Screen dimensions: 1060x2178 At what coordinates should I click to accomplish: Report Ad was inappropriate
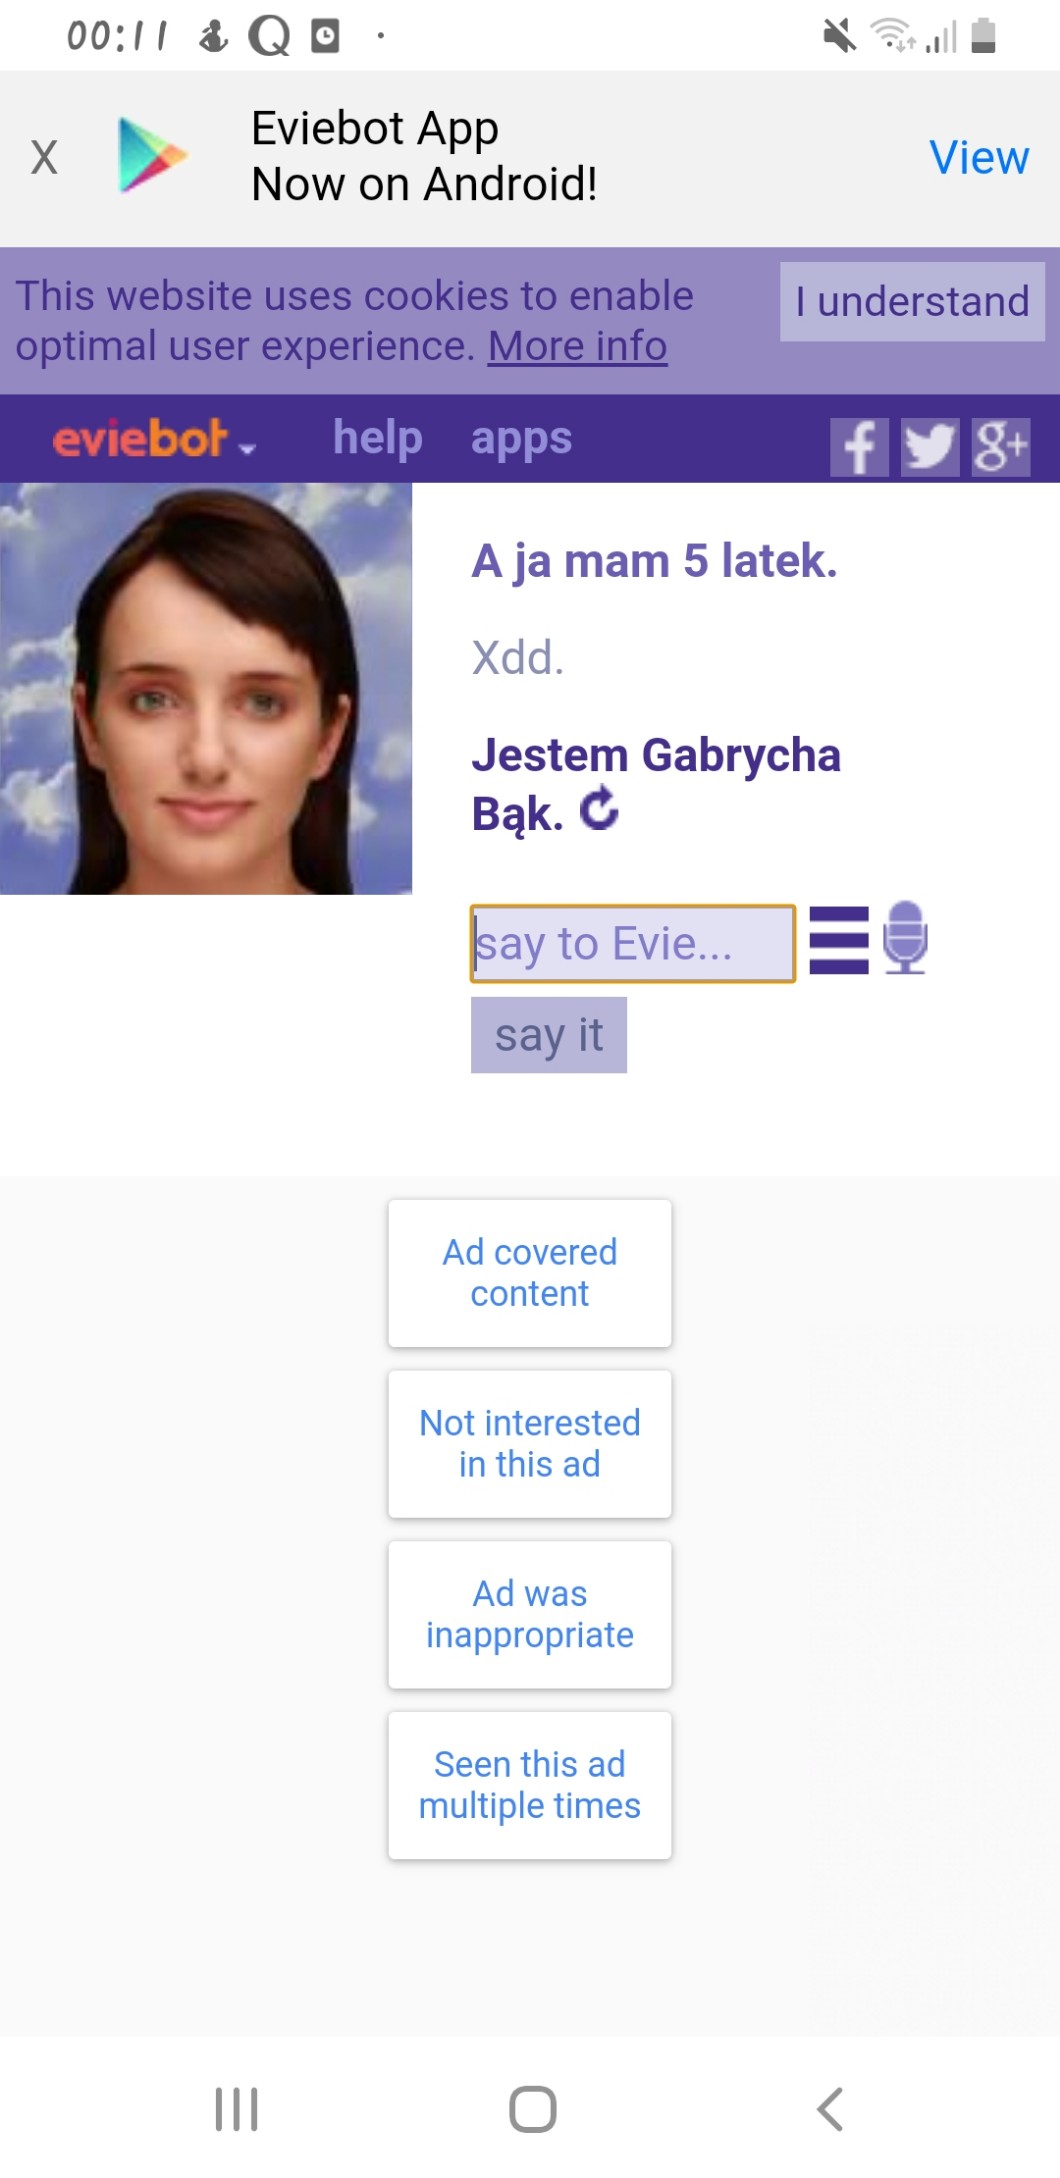click(x=529, y=1614)
